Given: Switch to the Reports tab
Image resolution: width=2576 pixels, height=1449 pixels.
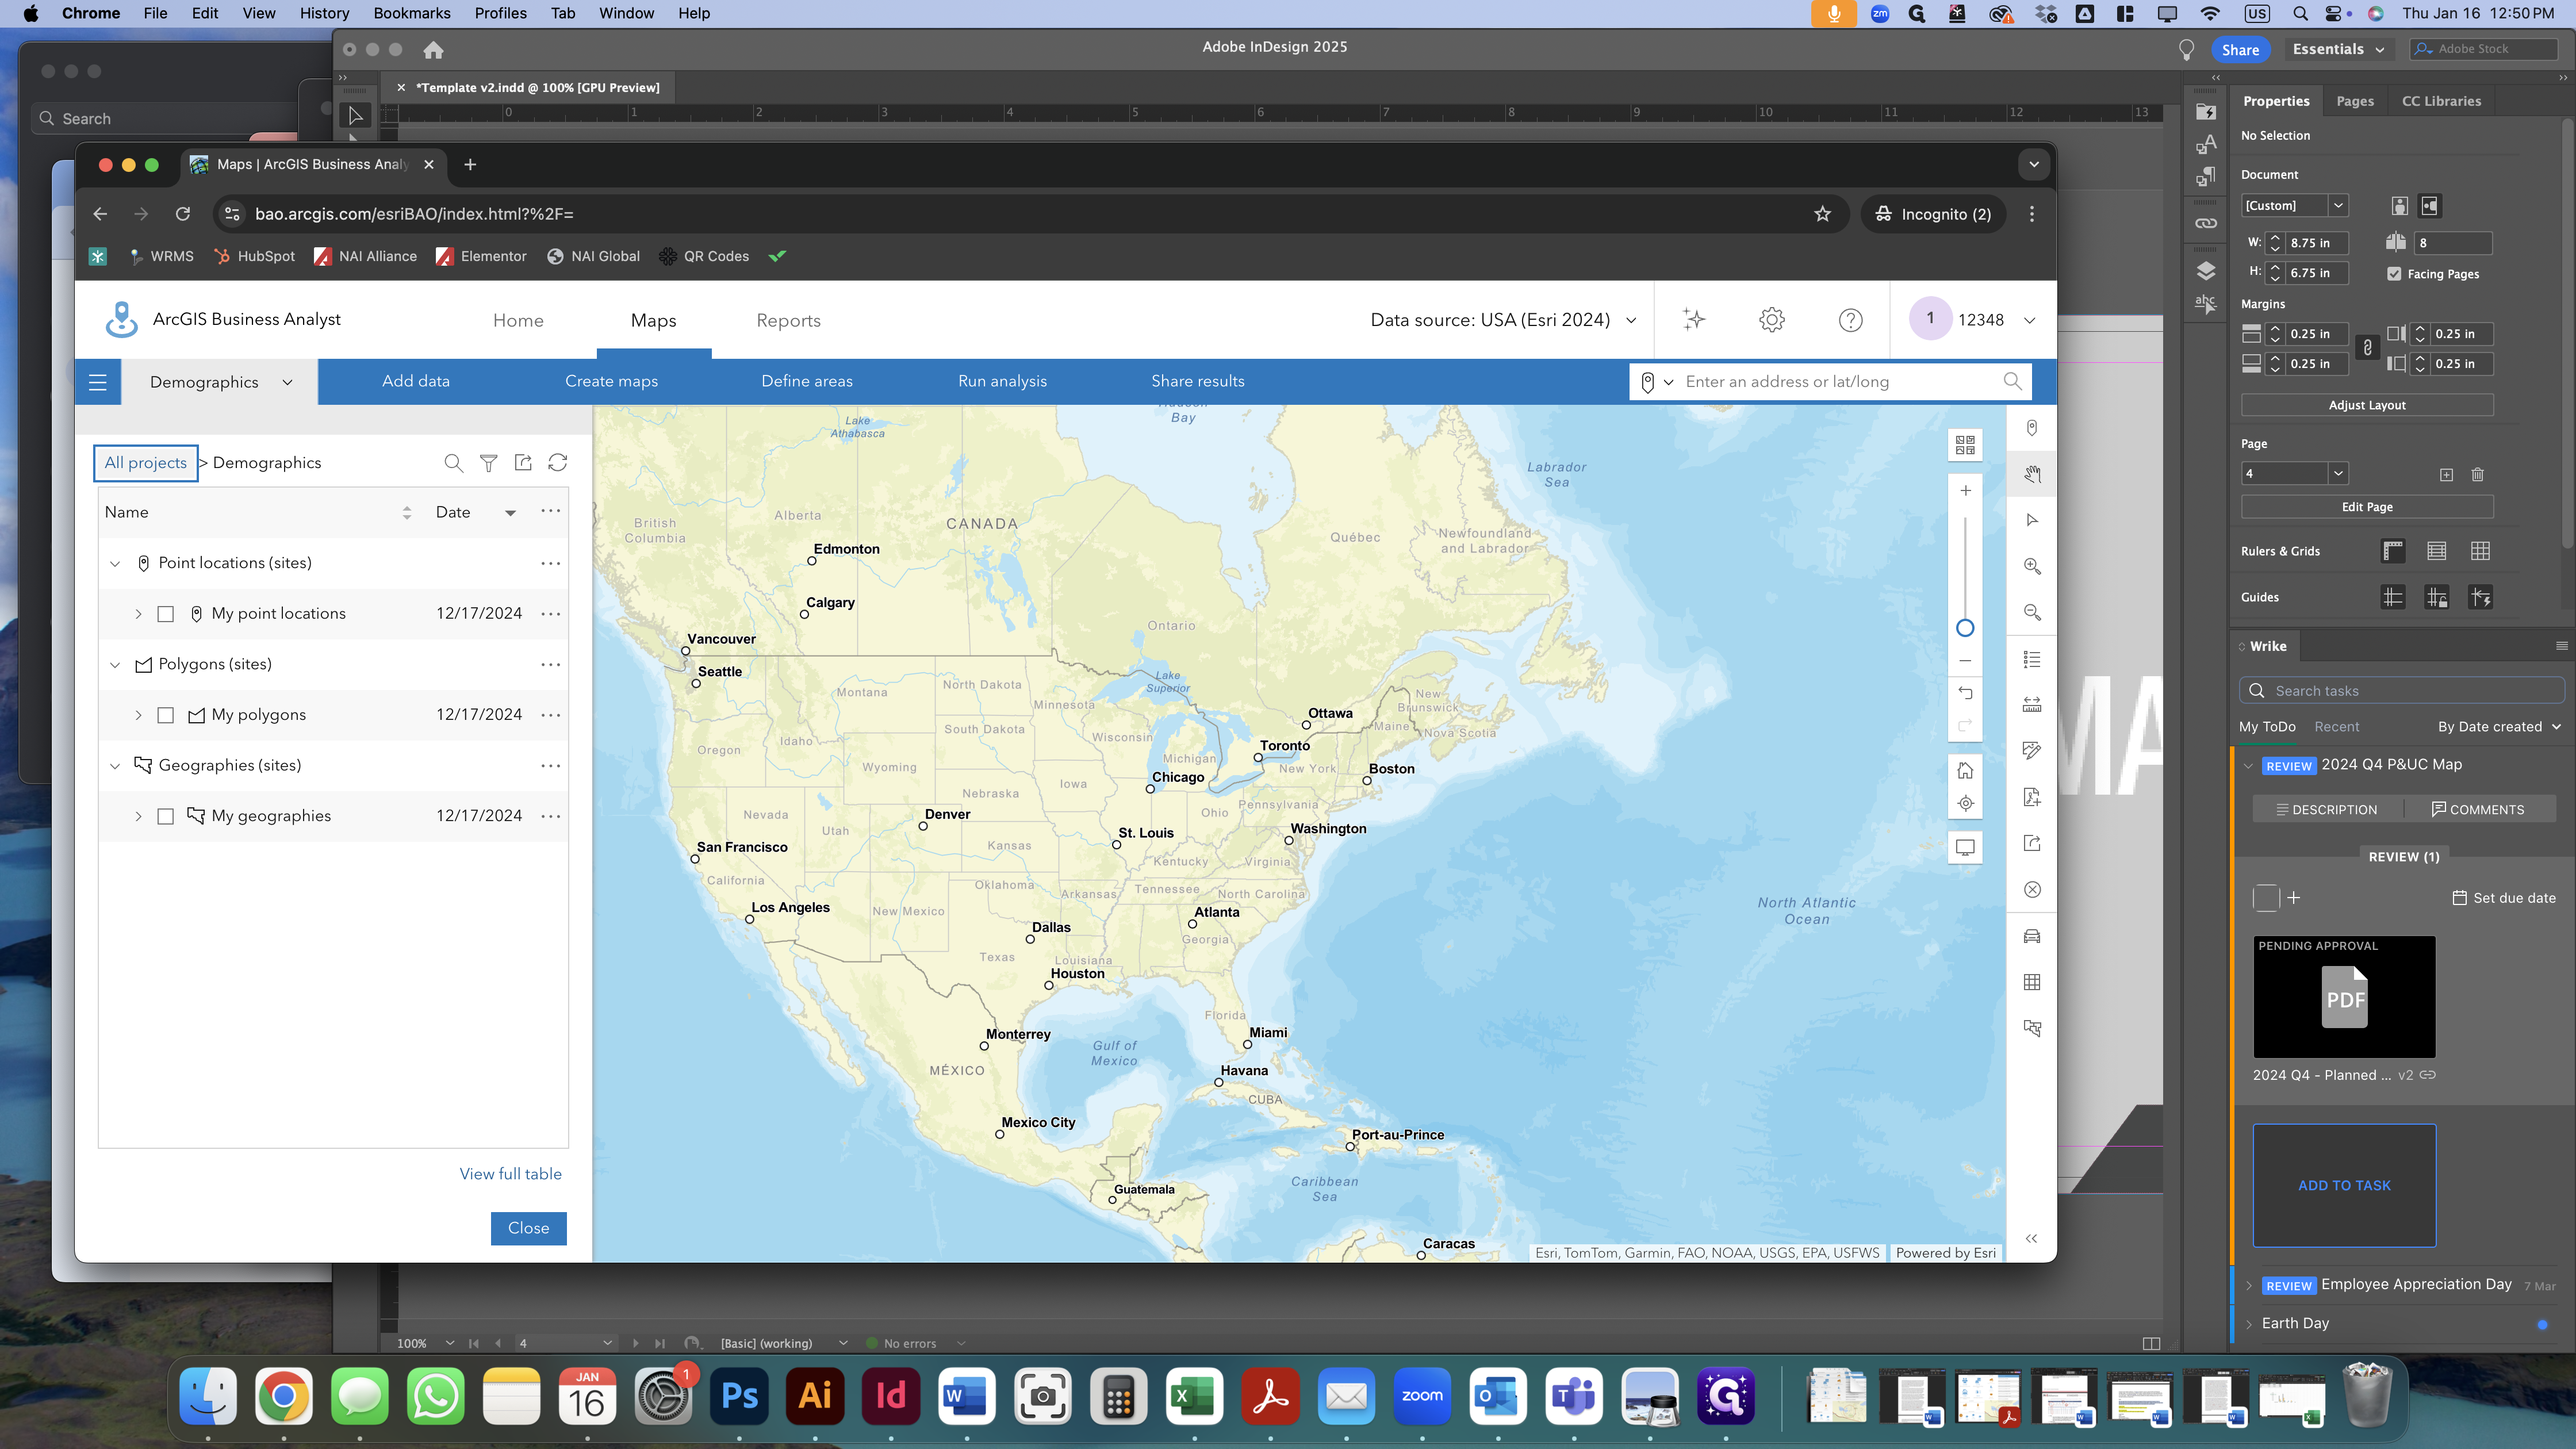Looking at the screenshot, I should [x=788, y=320].
